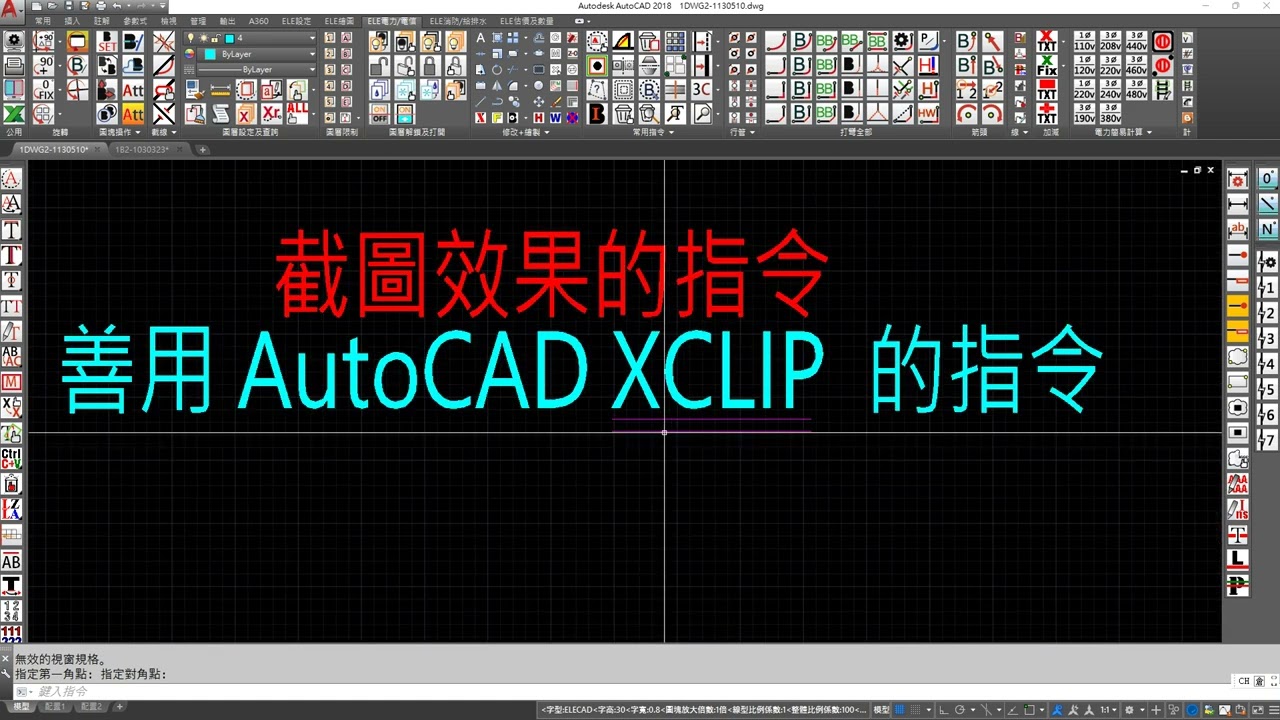Click the red ALL layers icon
Screen dimensions: 1280x720
[297, 113]
